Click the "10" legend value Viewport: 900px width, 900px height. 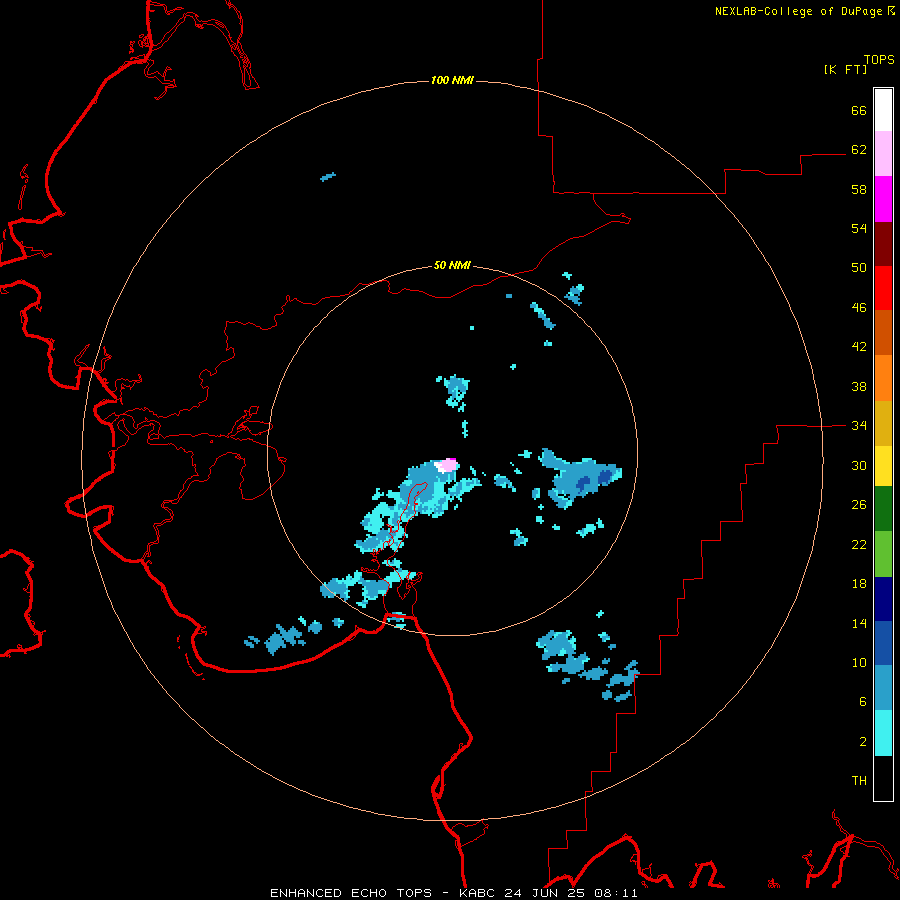pos(859,663)
